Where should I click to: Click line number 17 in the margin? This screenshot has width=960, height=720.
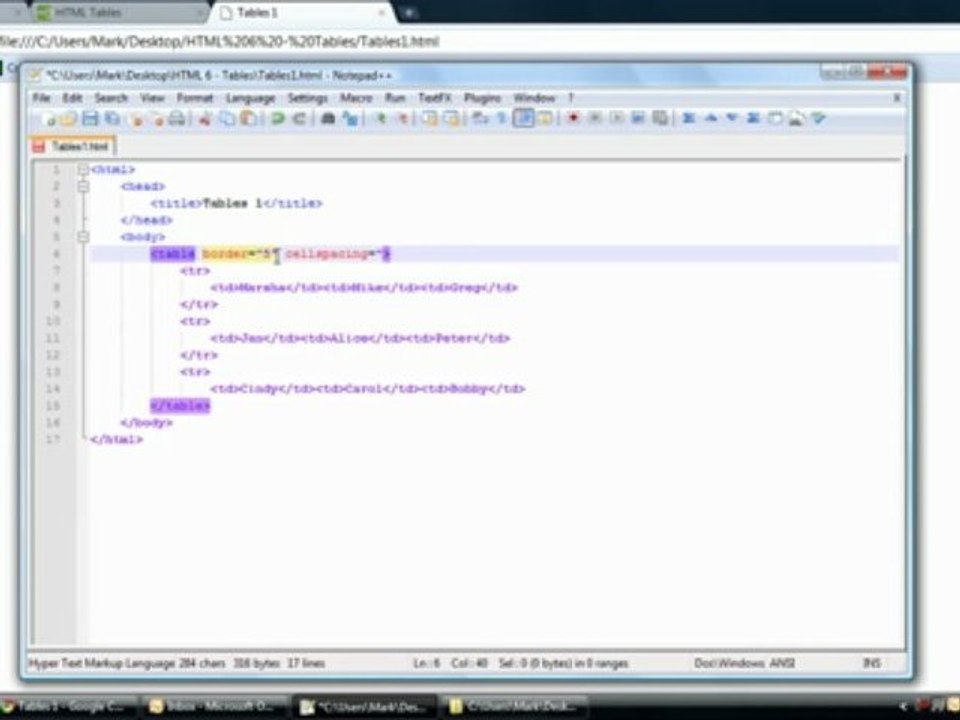[x=53, y=439]
